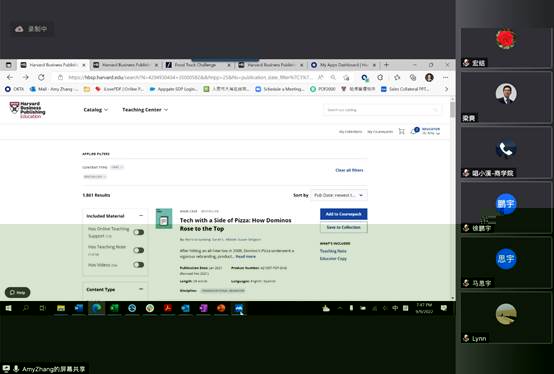Screen dimensions: 554x374
Task: Open PowerPoint from the taskbar
Action: 221,308
